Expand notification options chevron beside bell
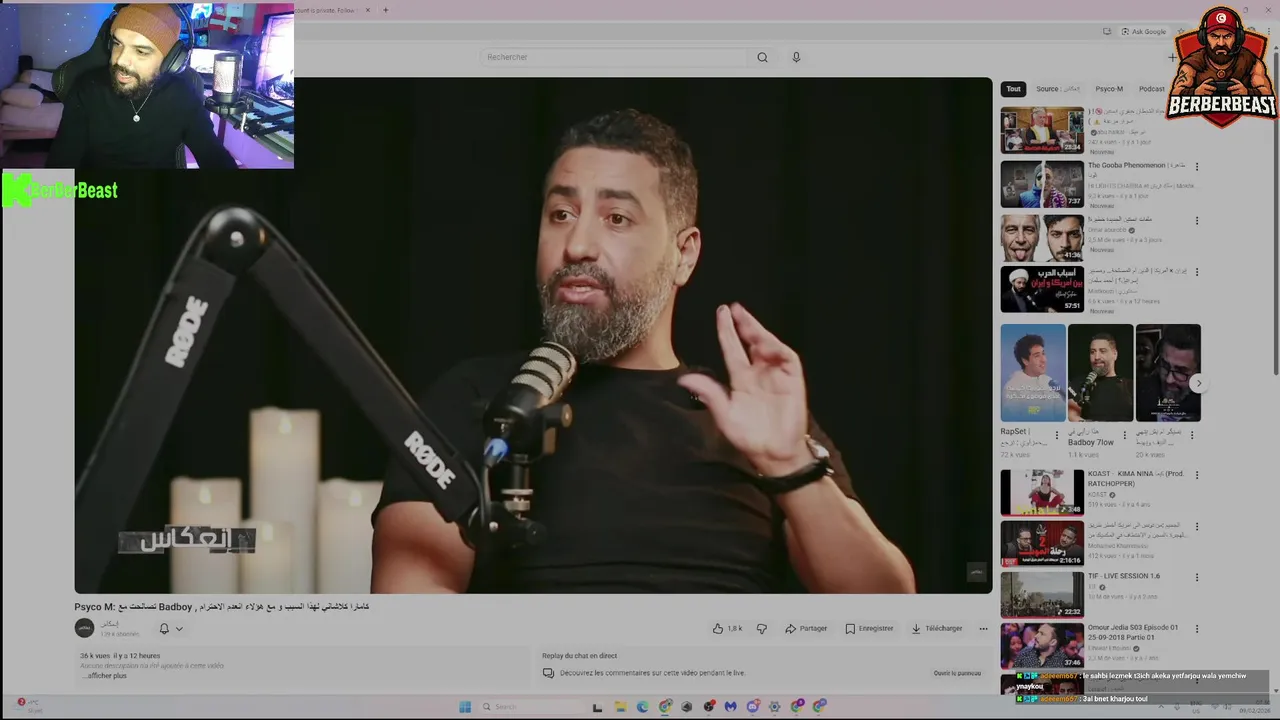The height and width of the screenshot is (720, 1280). coord(179,629)
